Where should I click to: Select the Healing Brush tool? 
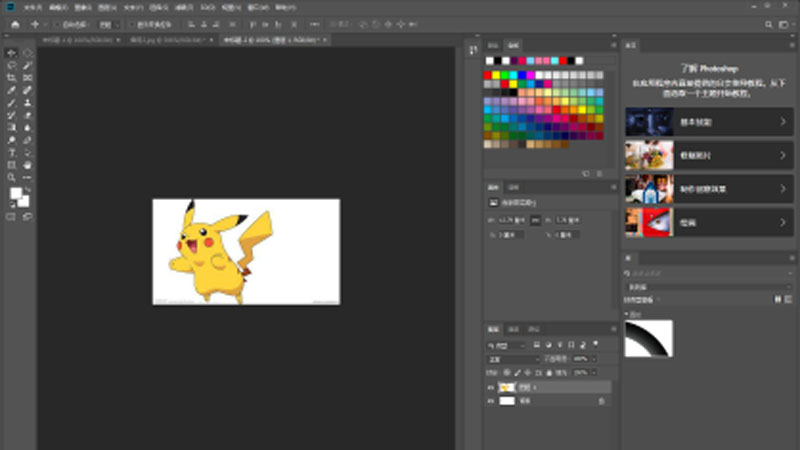(28, 90)
